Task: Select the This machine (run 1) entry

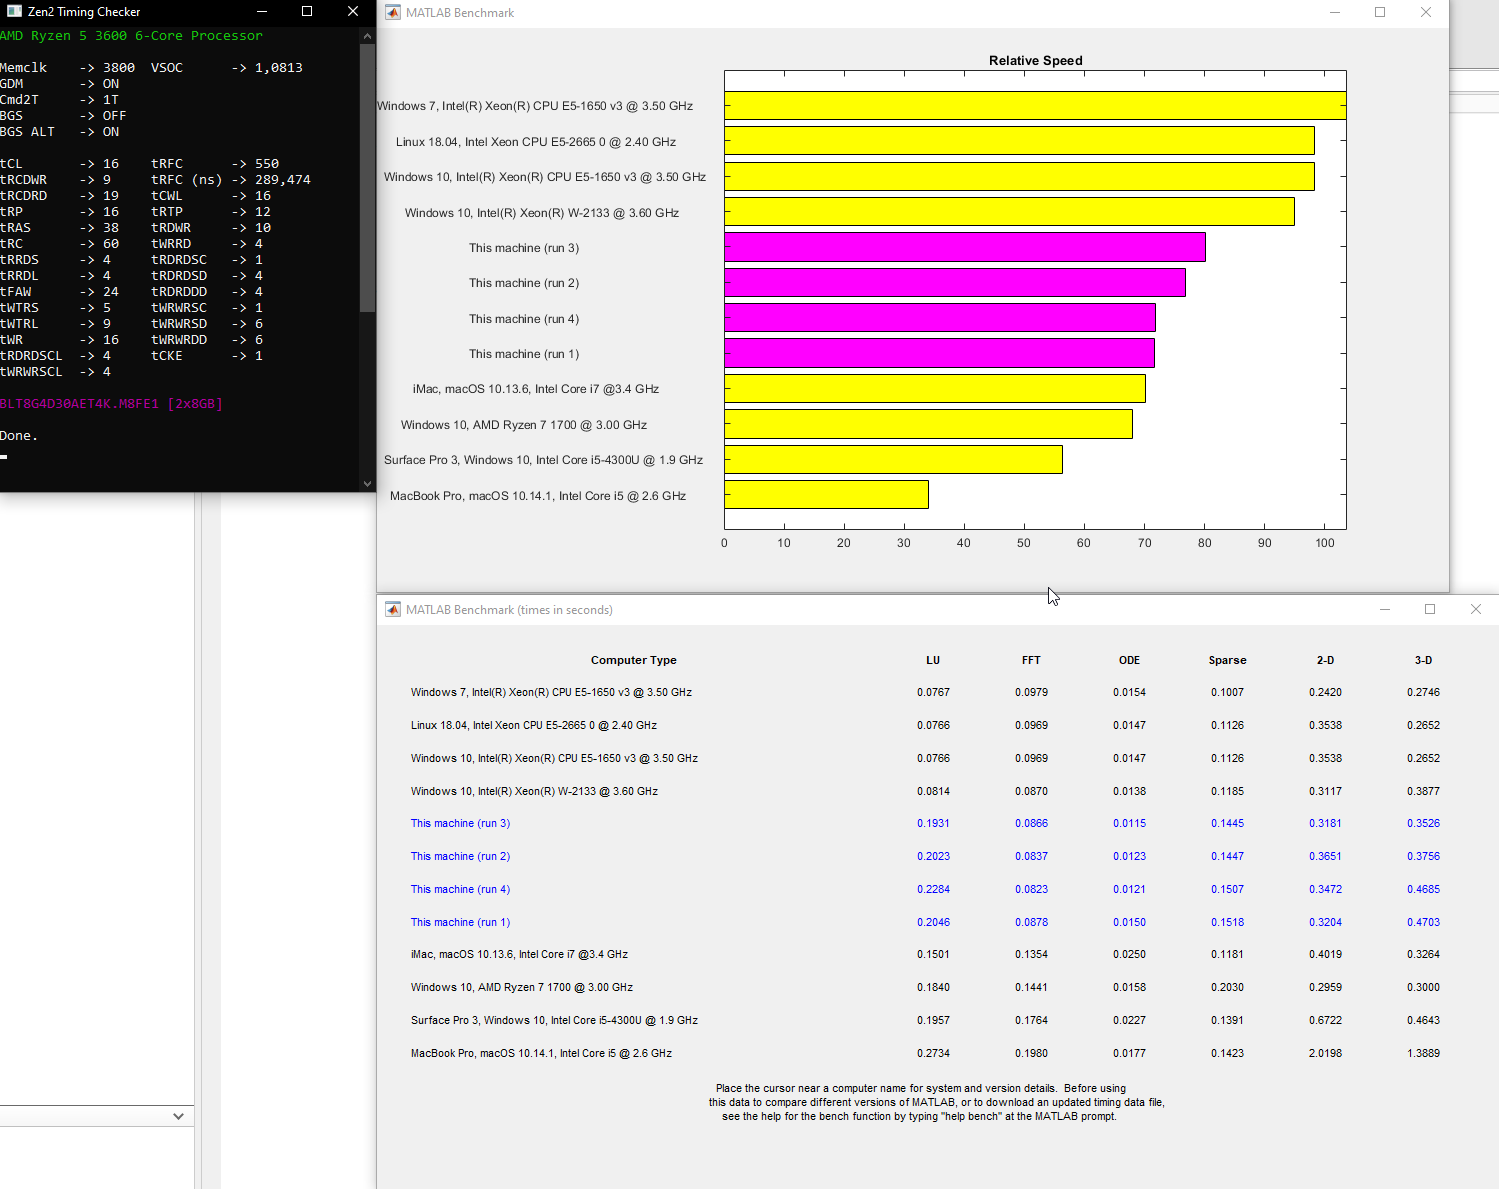Action: click(460, 922)
